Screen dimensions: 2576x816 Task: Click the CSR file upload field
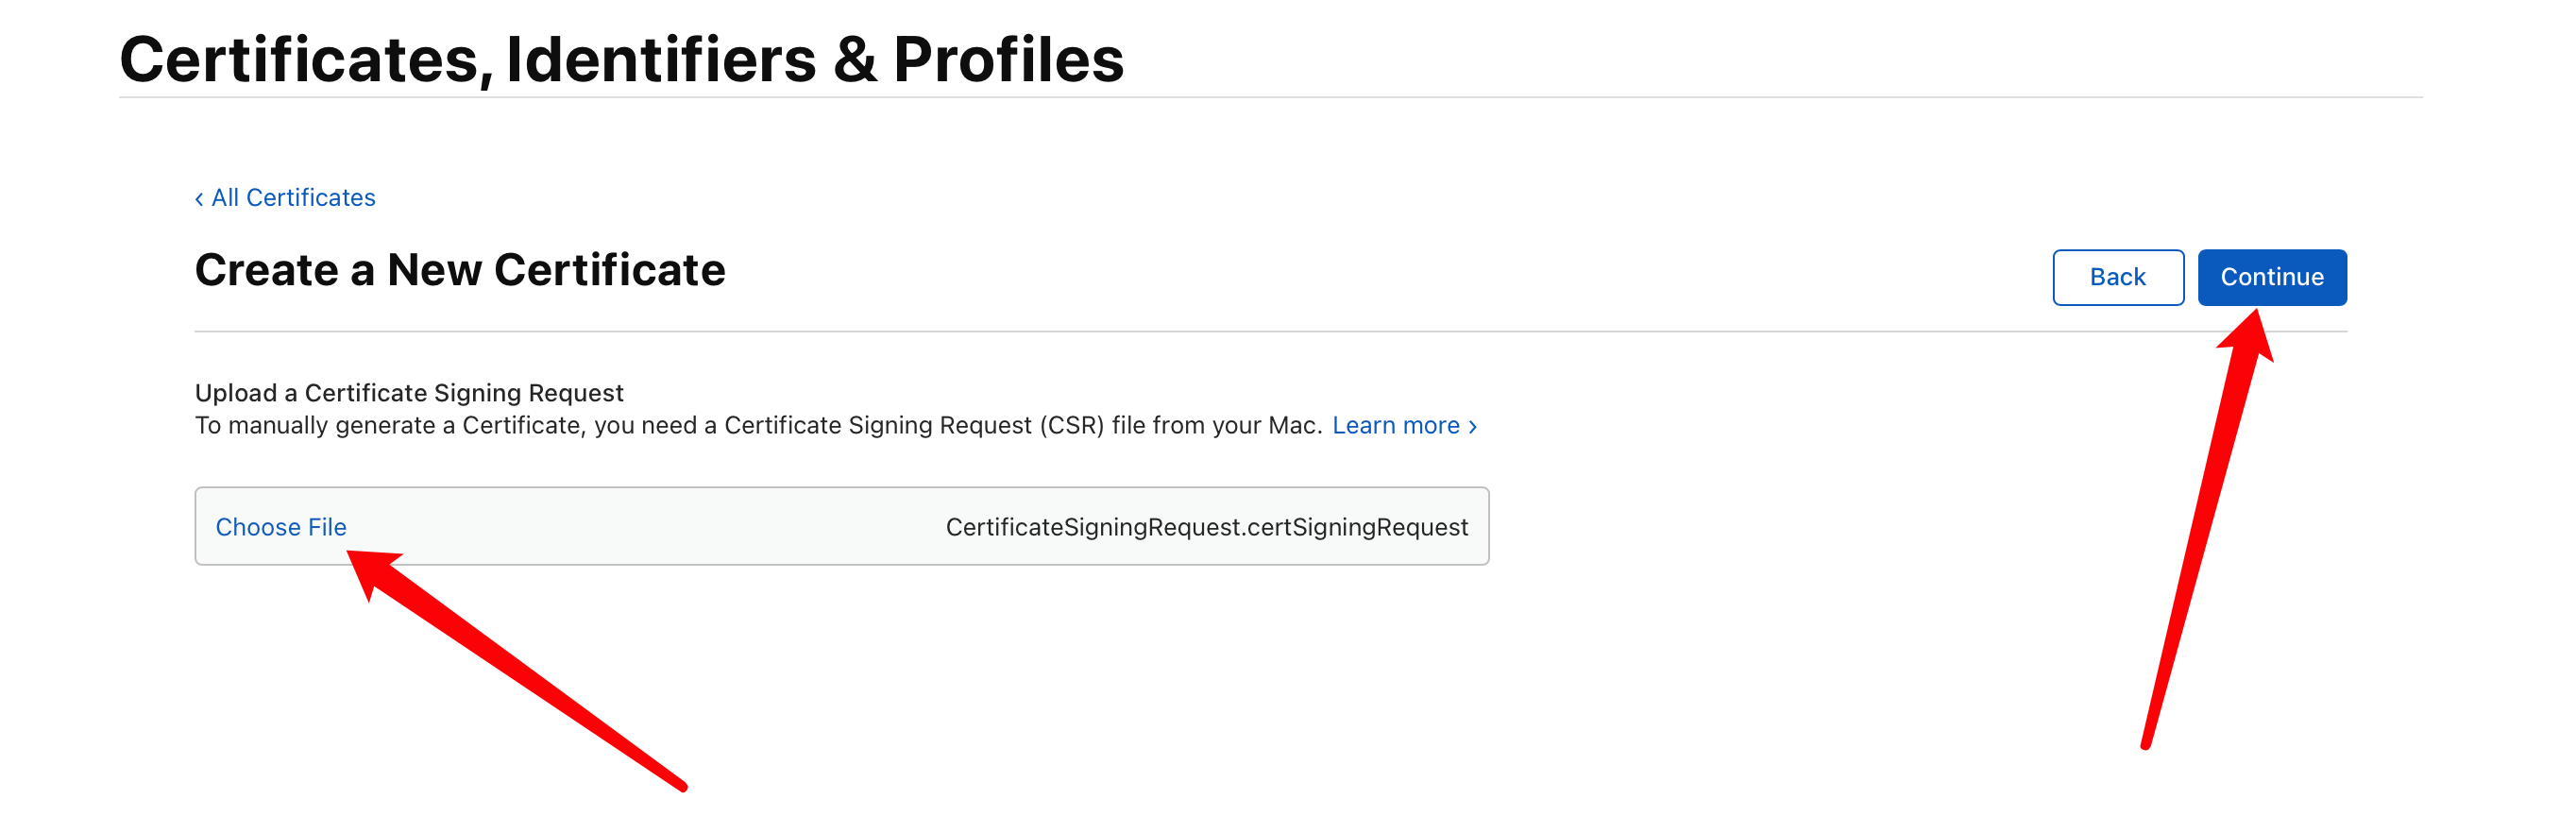841,526
